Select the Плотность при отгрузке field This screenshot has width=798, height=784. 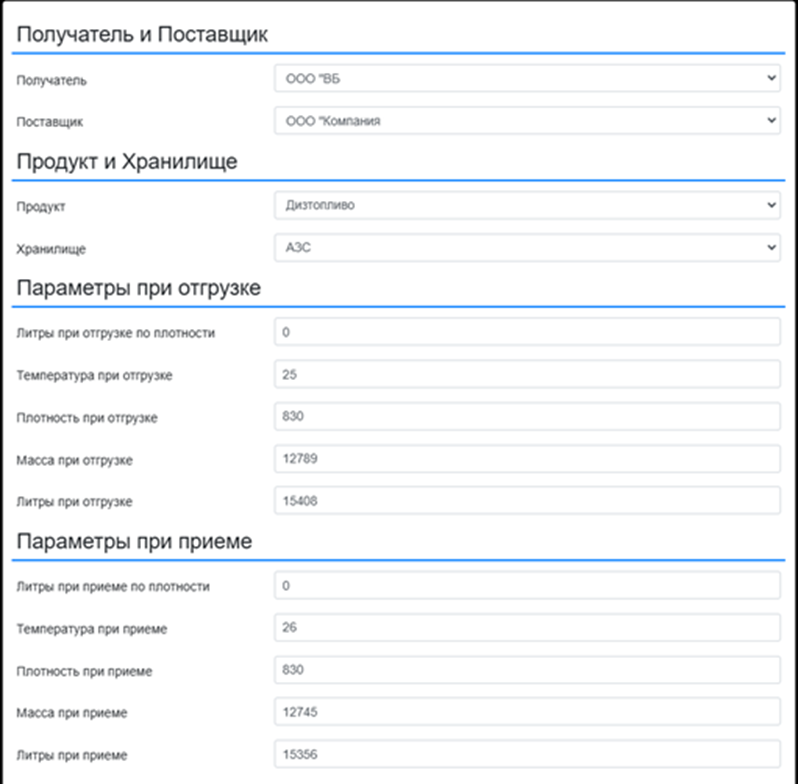point(527,416)
